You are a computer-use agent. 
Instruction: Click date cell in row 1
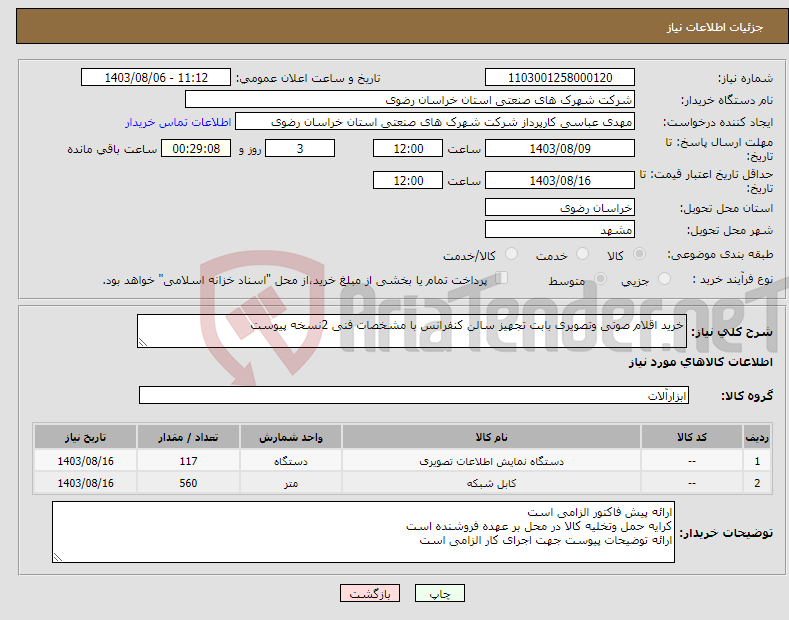click(85, 461)
